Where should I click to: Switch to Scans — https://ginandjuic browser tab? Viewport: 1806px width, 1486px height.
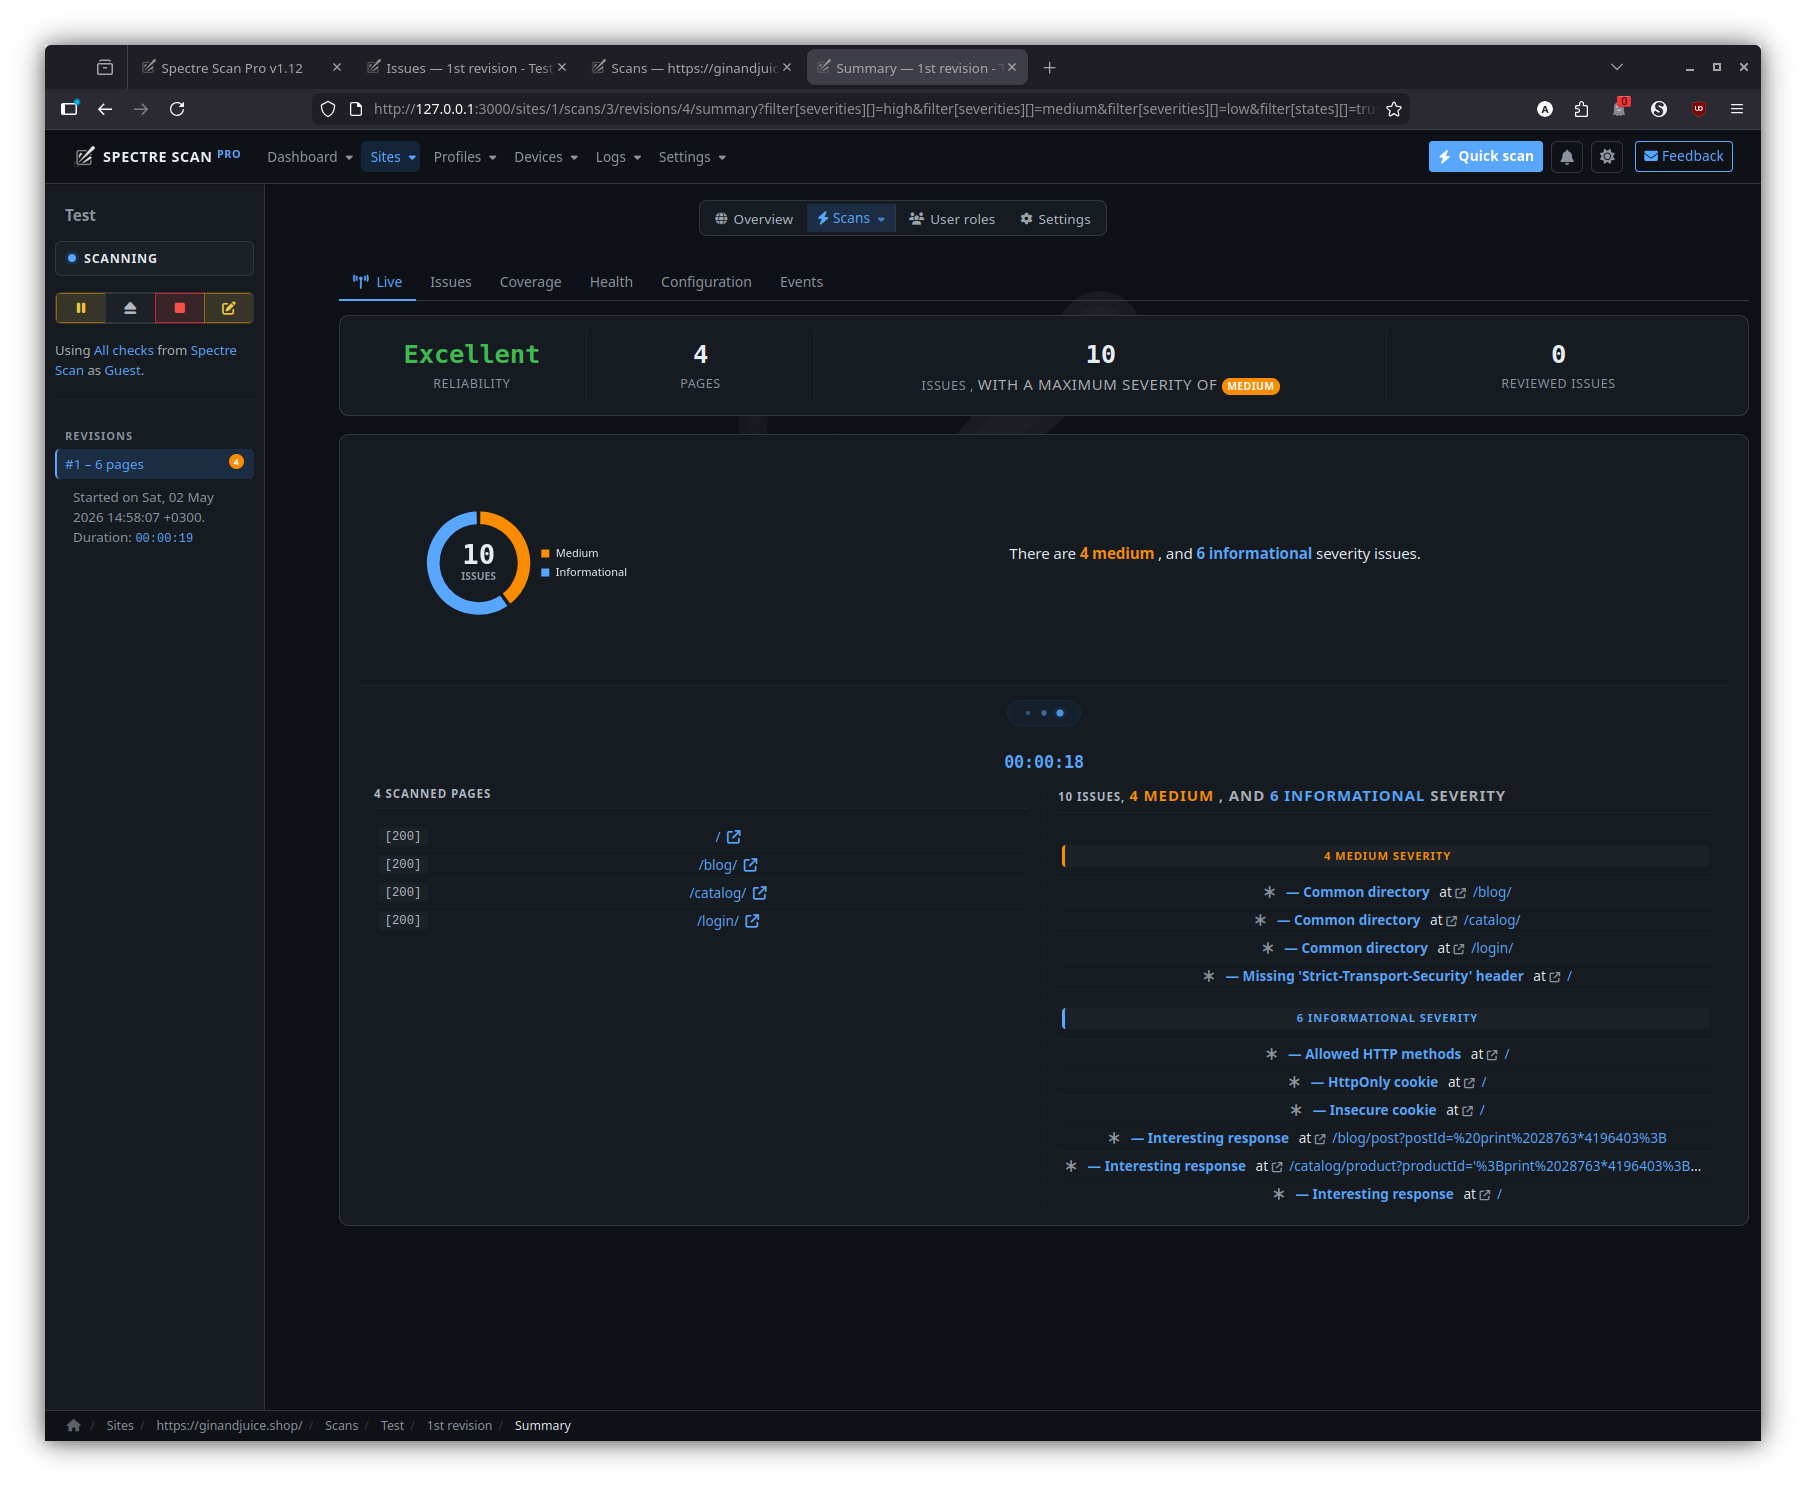pos(694,68)
